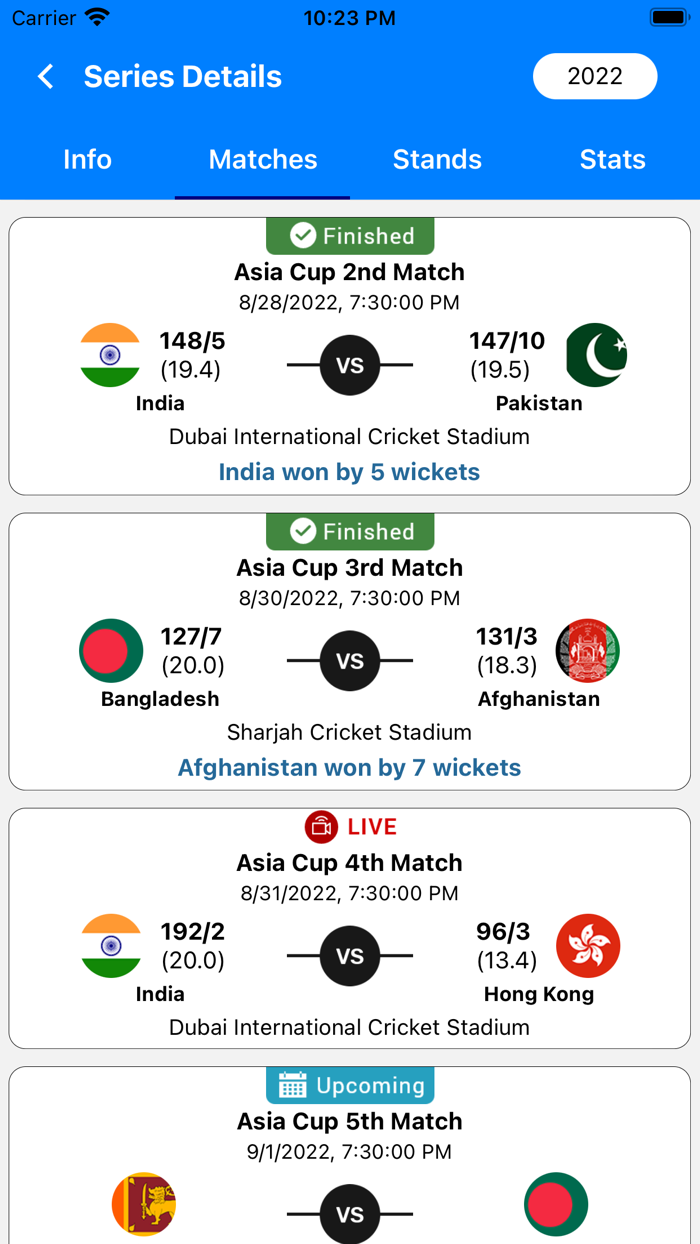Viewport: 700px width, 1244px height.
Task: Open the 2022 year selector
Action: pos(594,76)
